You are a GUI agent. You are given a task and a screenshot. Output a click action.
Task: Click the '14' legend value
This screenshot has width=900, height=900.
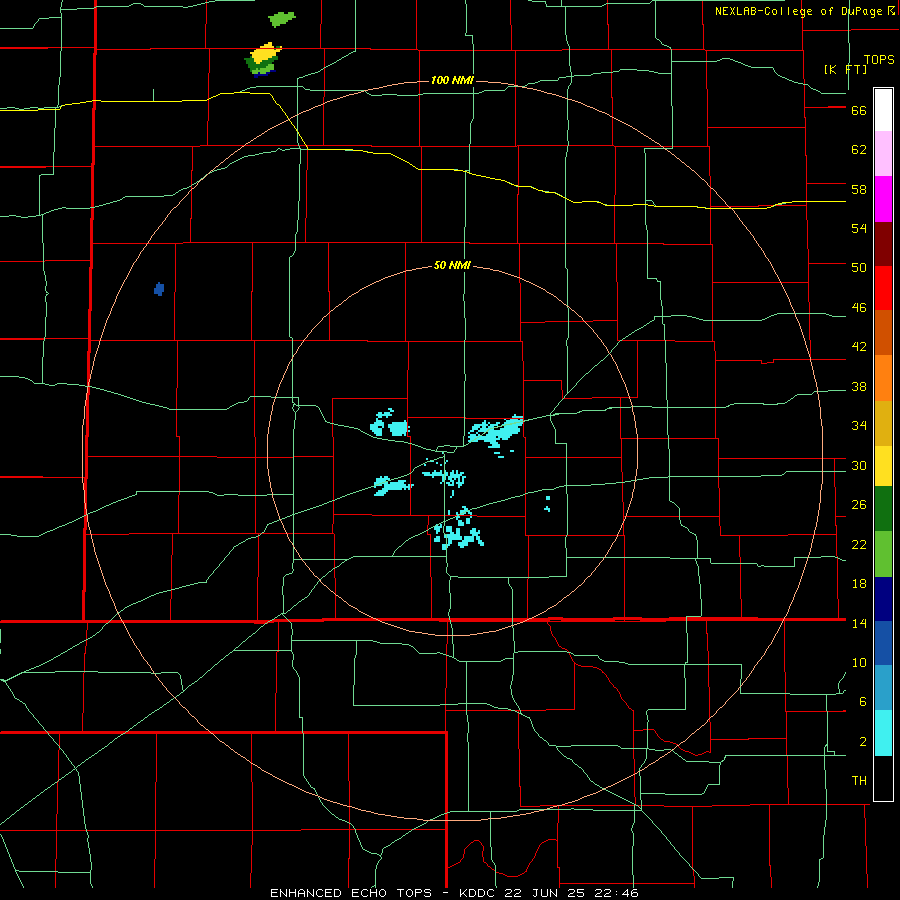(x=859, y=623)
